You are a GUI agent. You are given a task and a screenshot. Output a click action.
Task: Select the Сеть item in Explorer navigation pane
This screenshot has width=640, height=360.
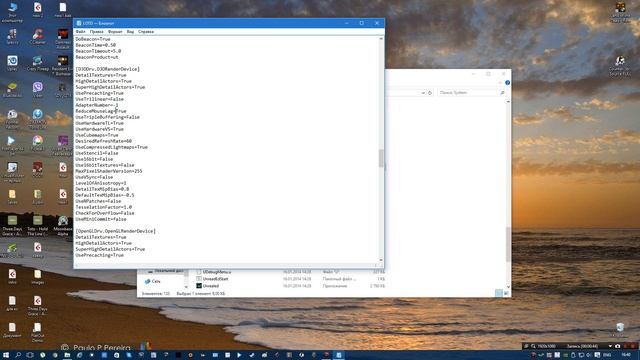tap(153, 281)
